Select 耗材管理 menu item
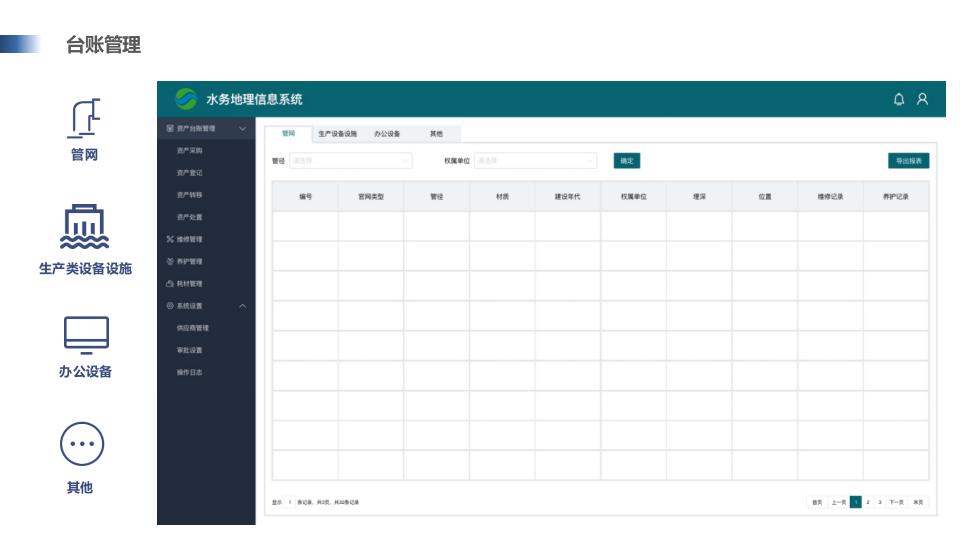 tap(189, 283)
